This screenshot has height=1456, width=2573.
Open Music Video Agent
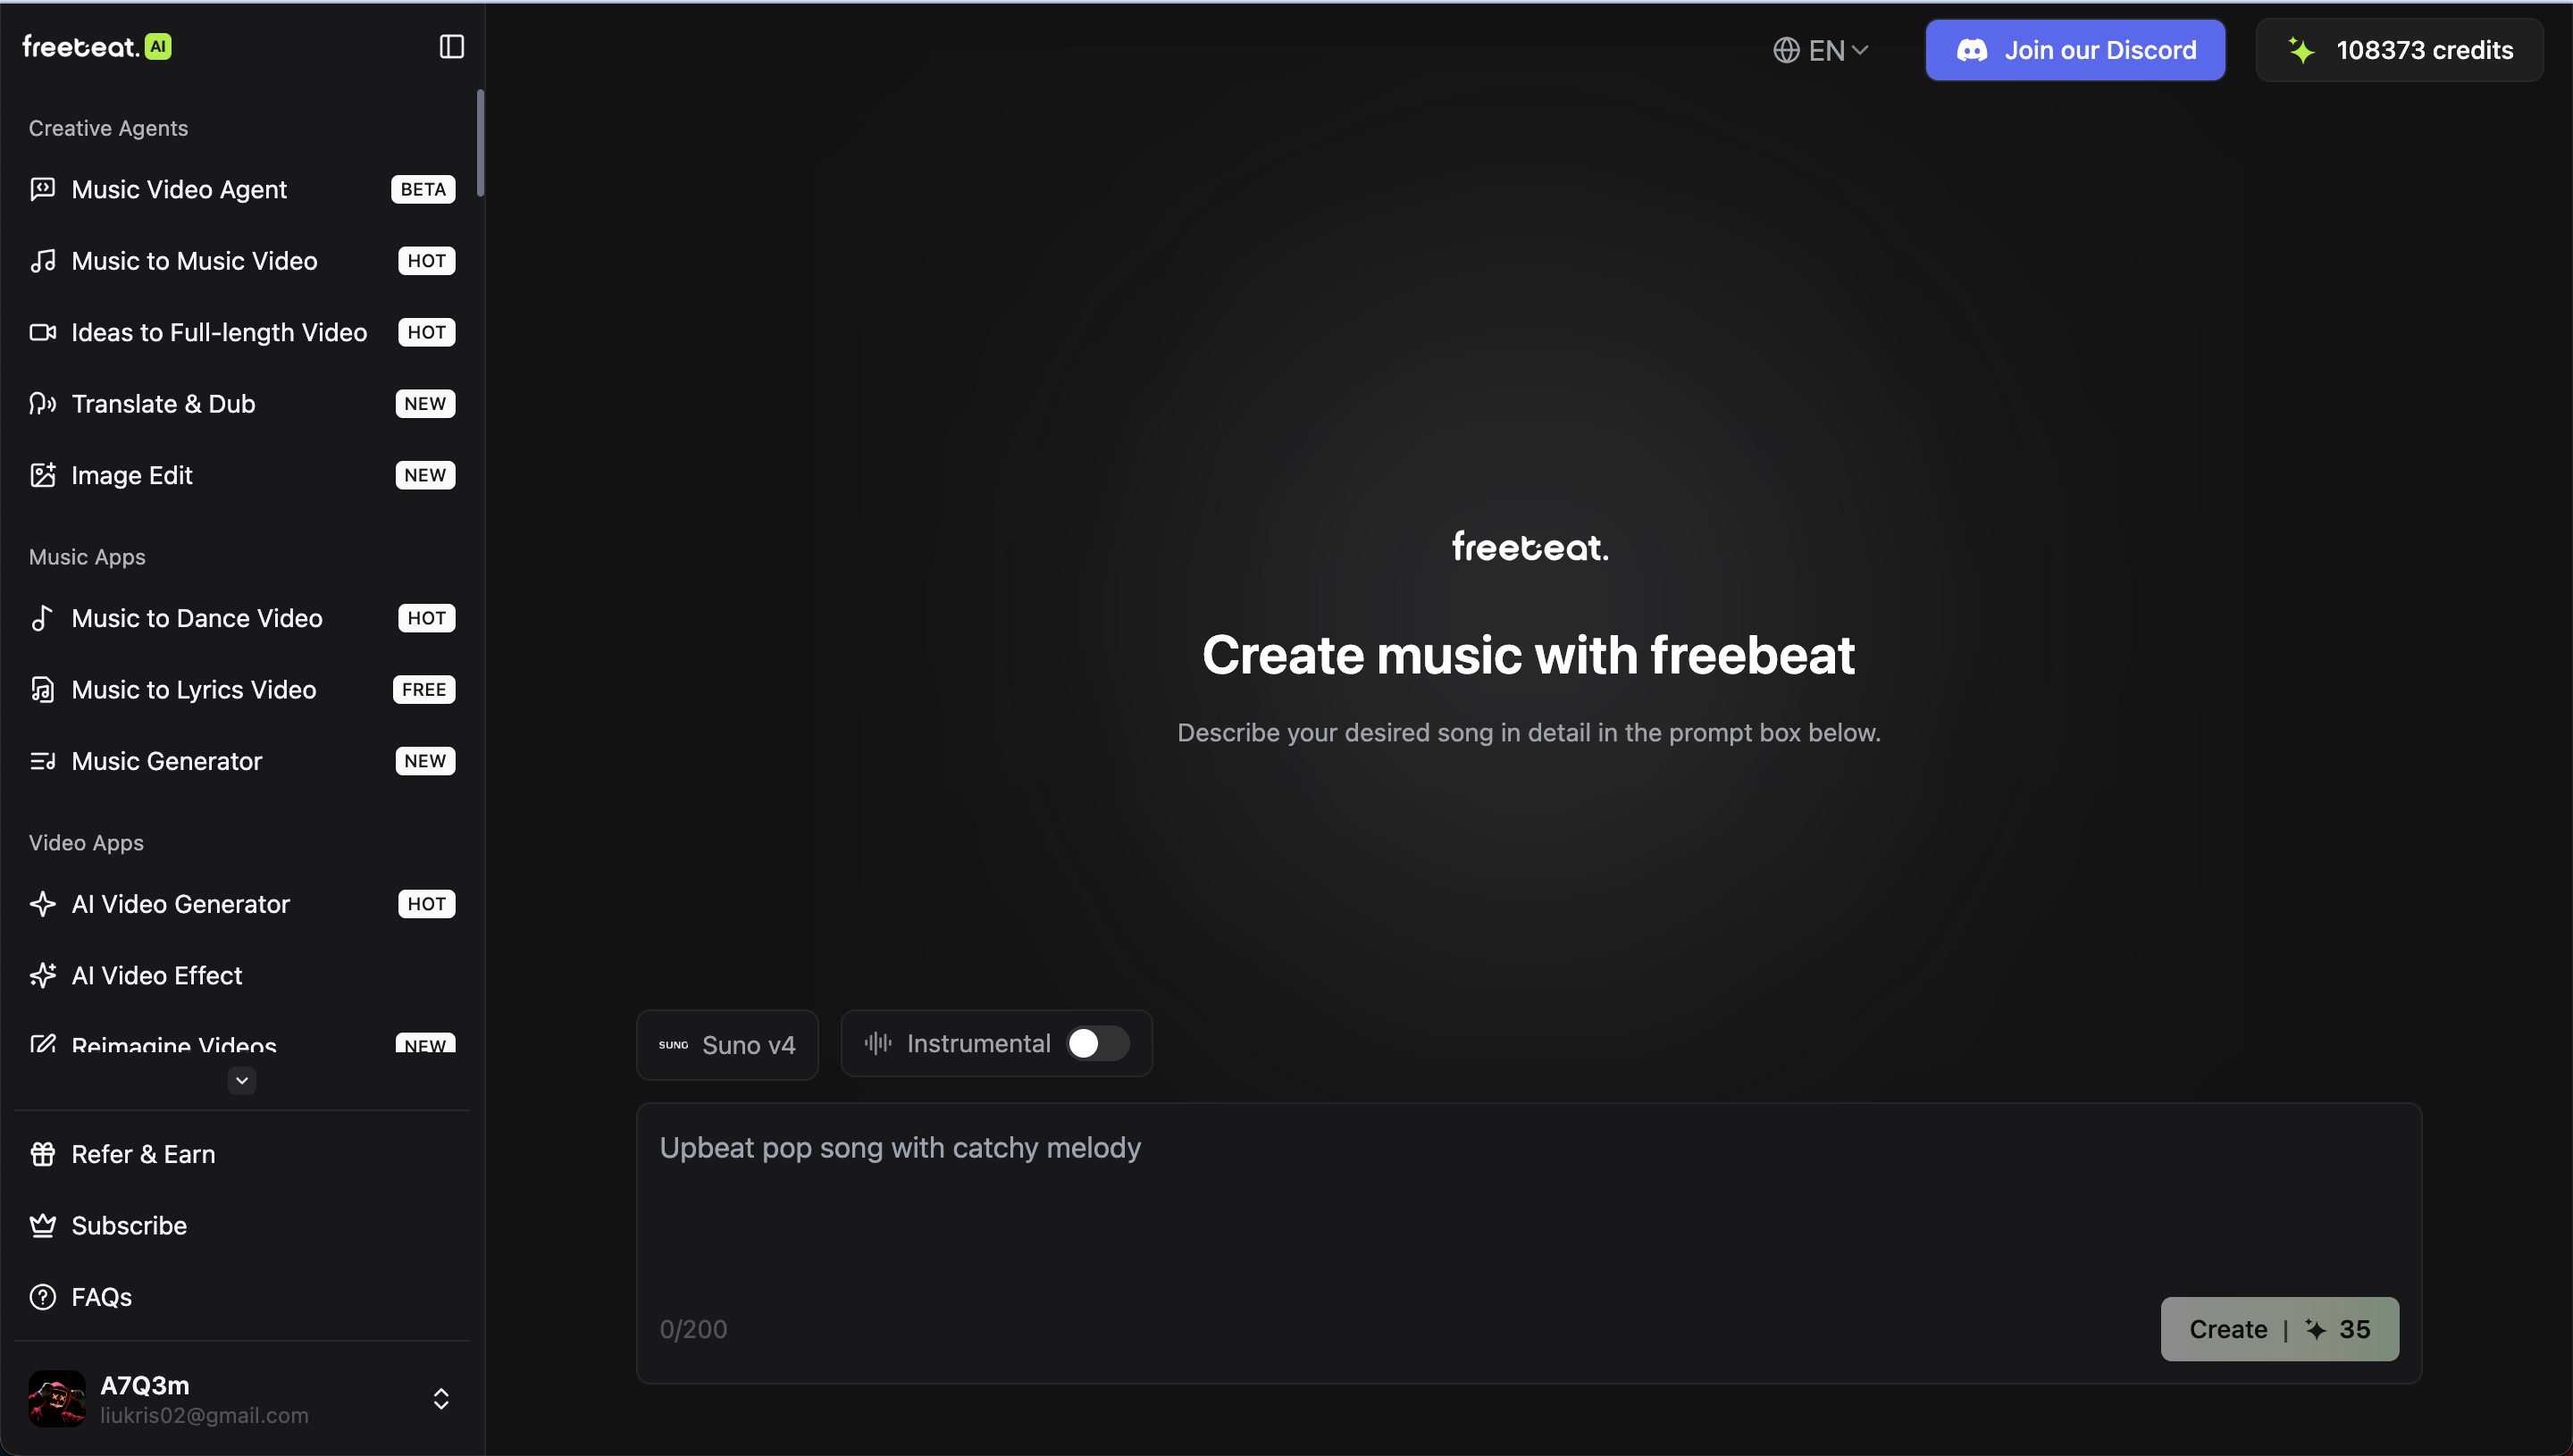click(242, 189)
